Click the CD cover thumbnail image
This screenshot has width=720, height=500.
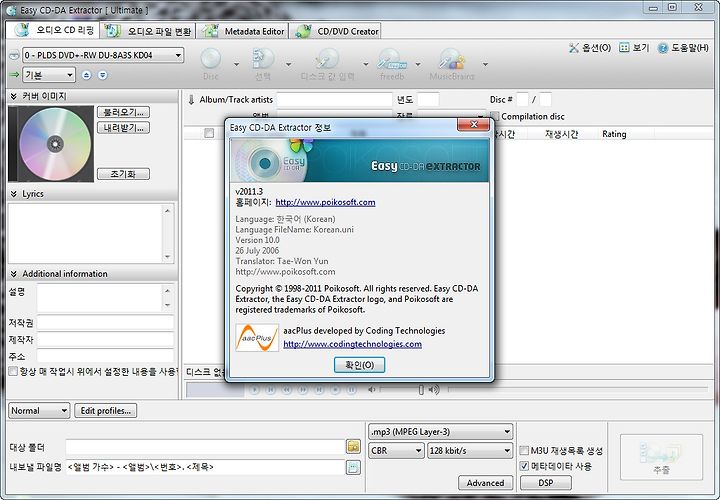[51, 144]
